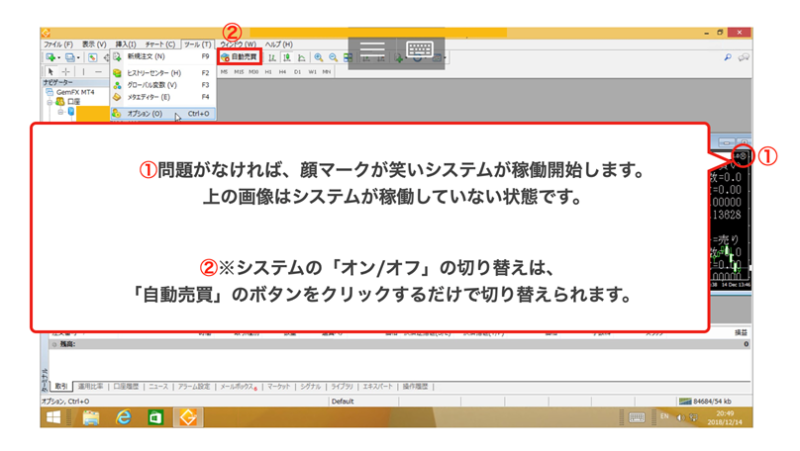Image resolution: width=800 pixels, height=451 pixels.
Task: Select the D1 timeframe
Action: point(297,72)
